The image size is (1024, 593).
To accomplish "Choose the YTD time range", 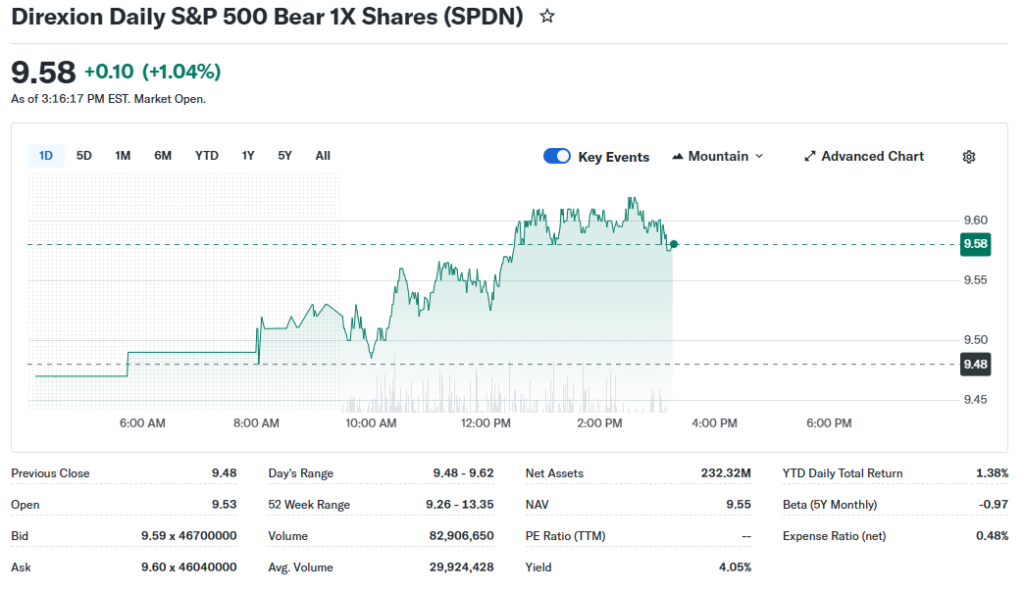I will pos(206,155).
